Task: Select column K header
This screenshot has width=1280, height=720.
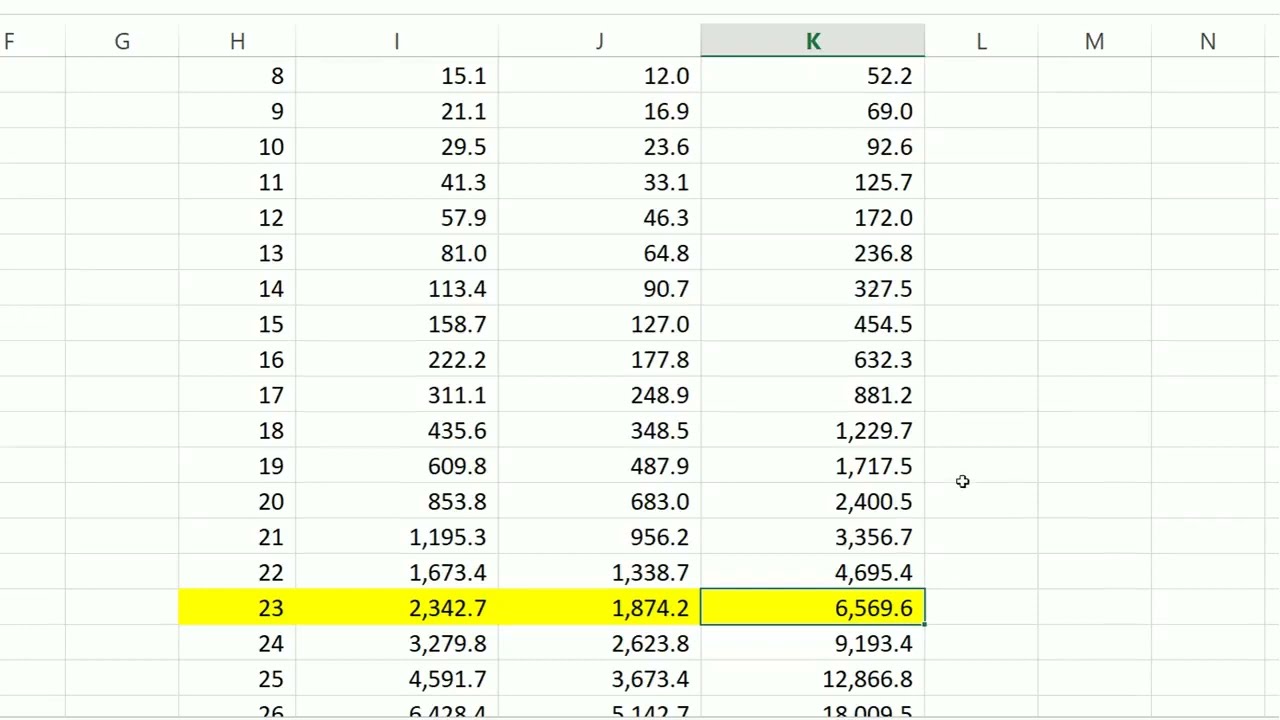Action: point(813,41)
